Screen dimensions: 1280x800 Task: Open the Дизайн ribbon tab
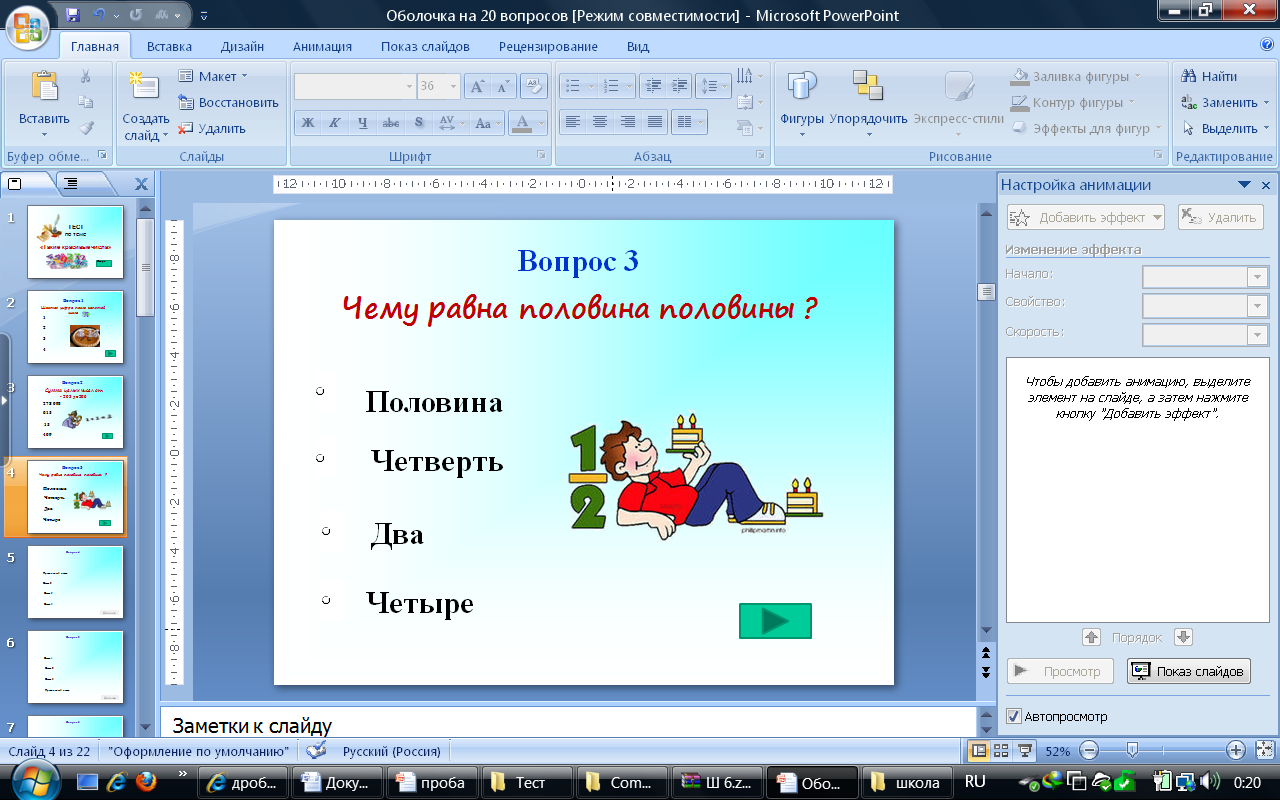pos(242,46)
